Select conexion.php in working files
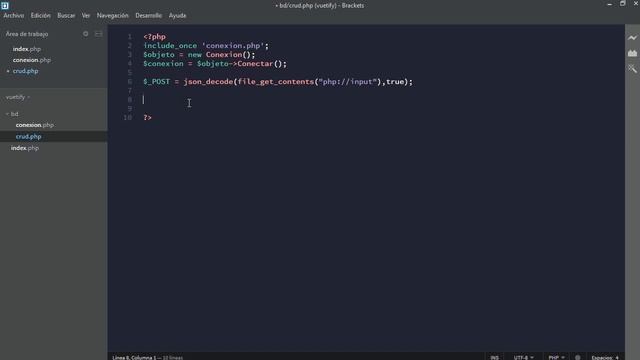Image resolution: width=640 pixels, height=360 pixels. (x=32, y=60)
